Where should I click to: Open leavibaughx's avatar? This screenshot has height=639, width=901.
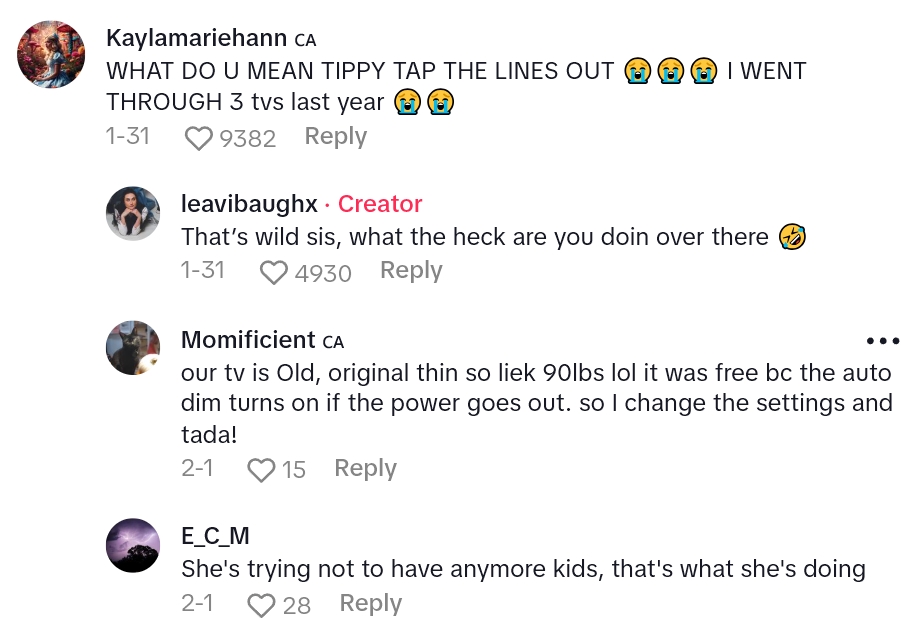[x=133, y=212]
